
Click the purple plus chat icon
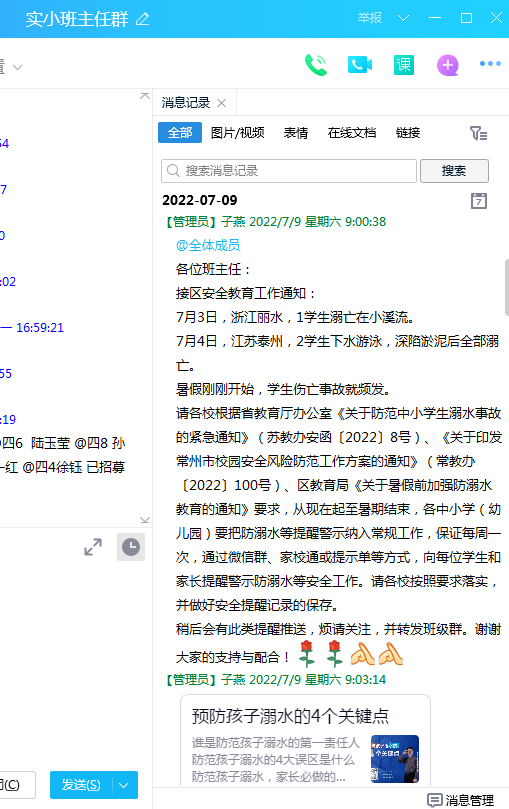click(x=448, y=65)
